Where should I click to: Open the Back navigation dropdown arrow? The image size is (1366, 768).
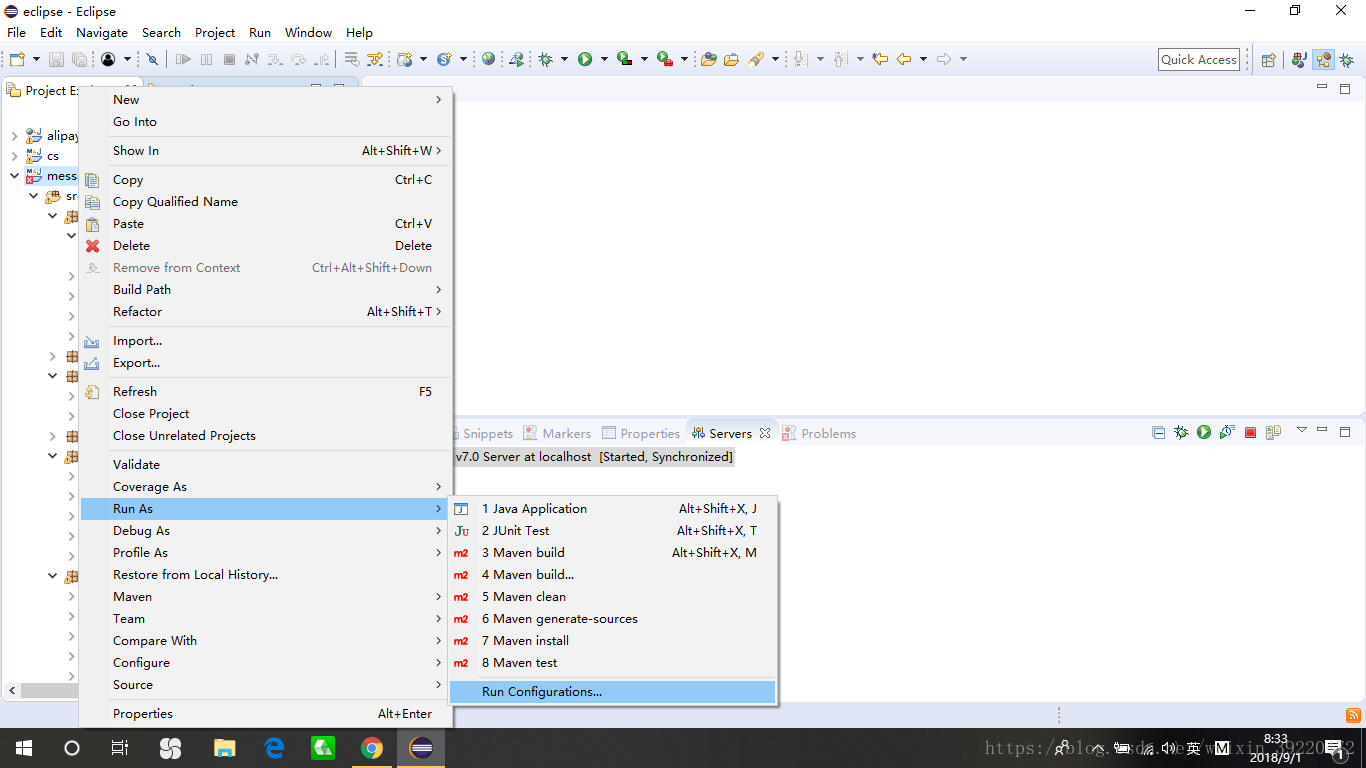pyautogui.click(x=923, y=59)
